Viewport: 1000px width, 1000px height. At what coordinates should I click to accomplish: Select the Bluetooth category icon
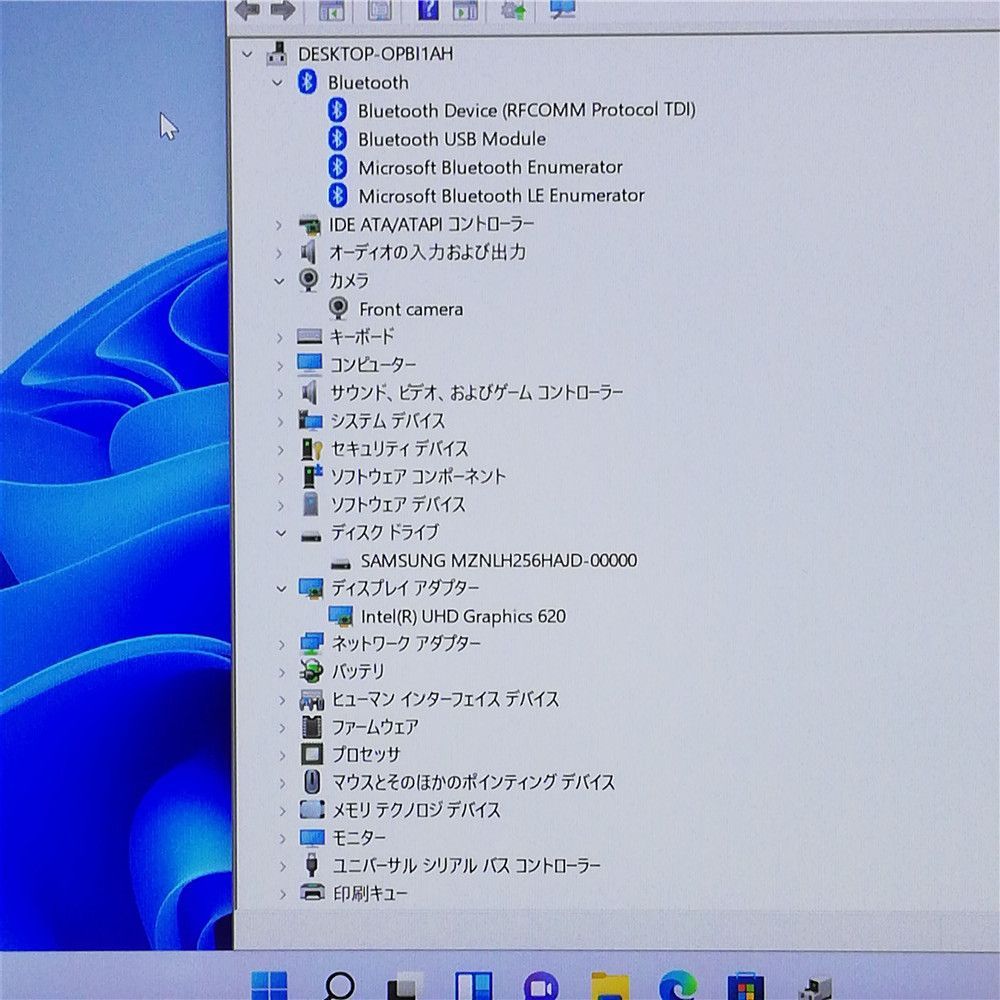307,82
